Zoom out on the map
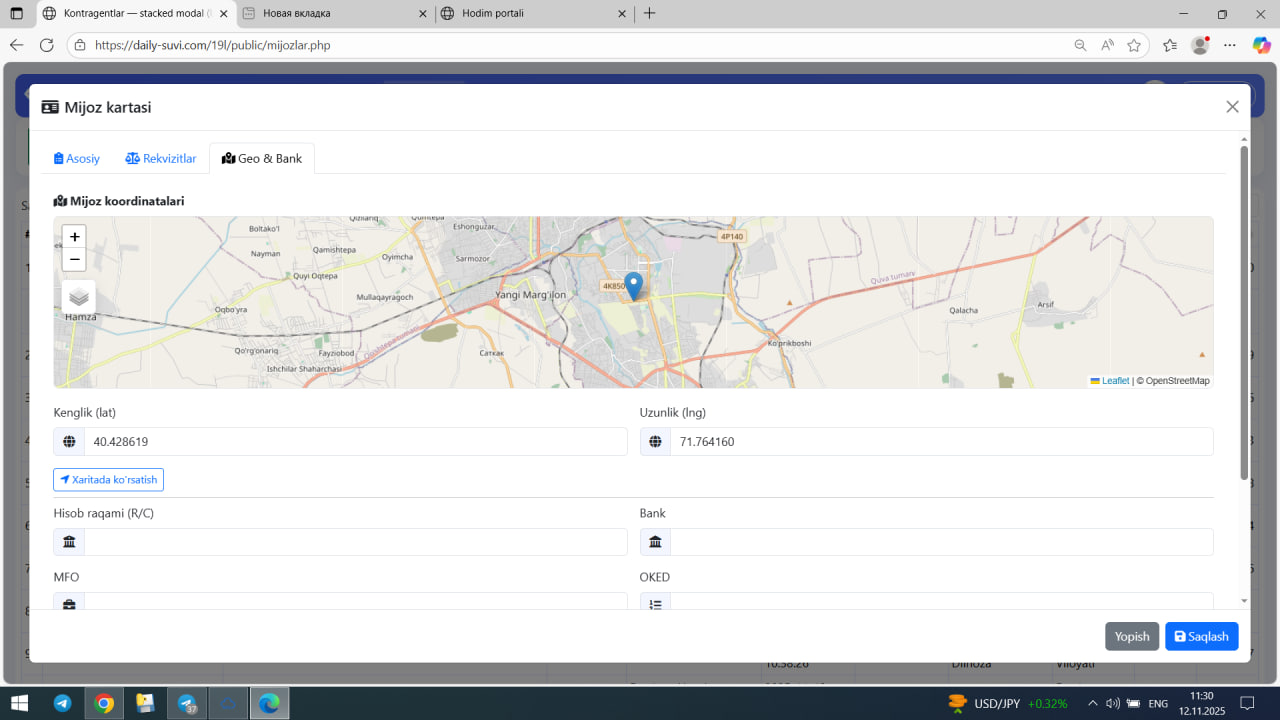This screenshot has height=720, width=1280. tap(74, 260)
